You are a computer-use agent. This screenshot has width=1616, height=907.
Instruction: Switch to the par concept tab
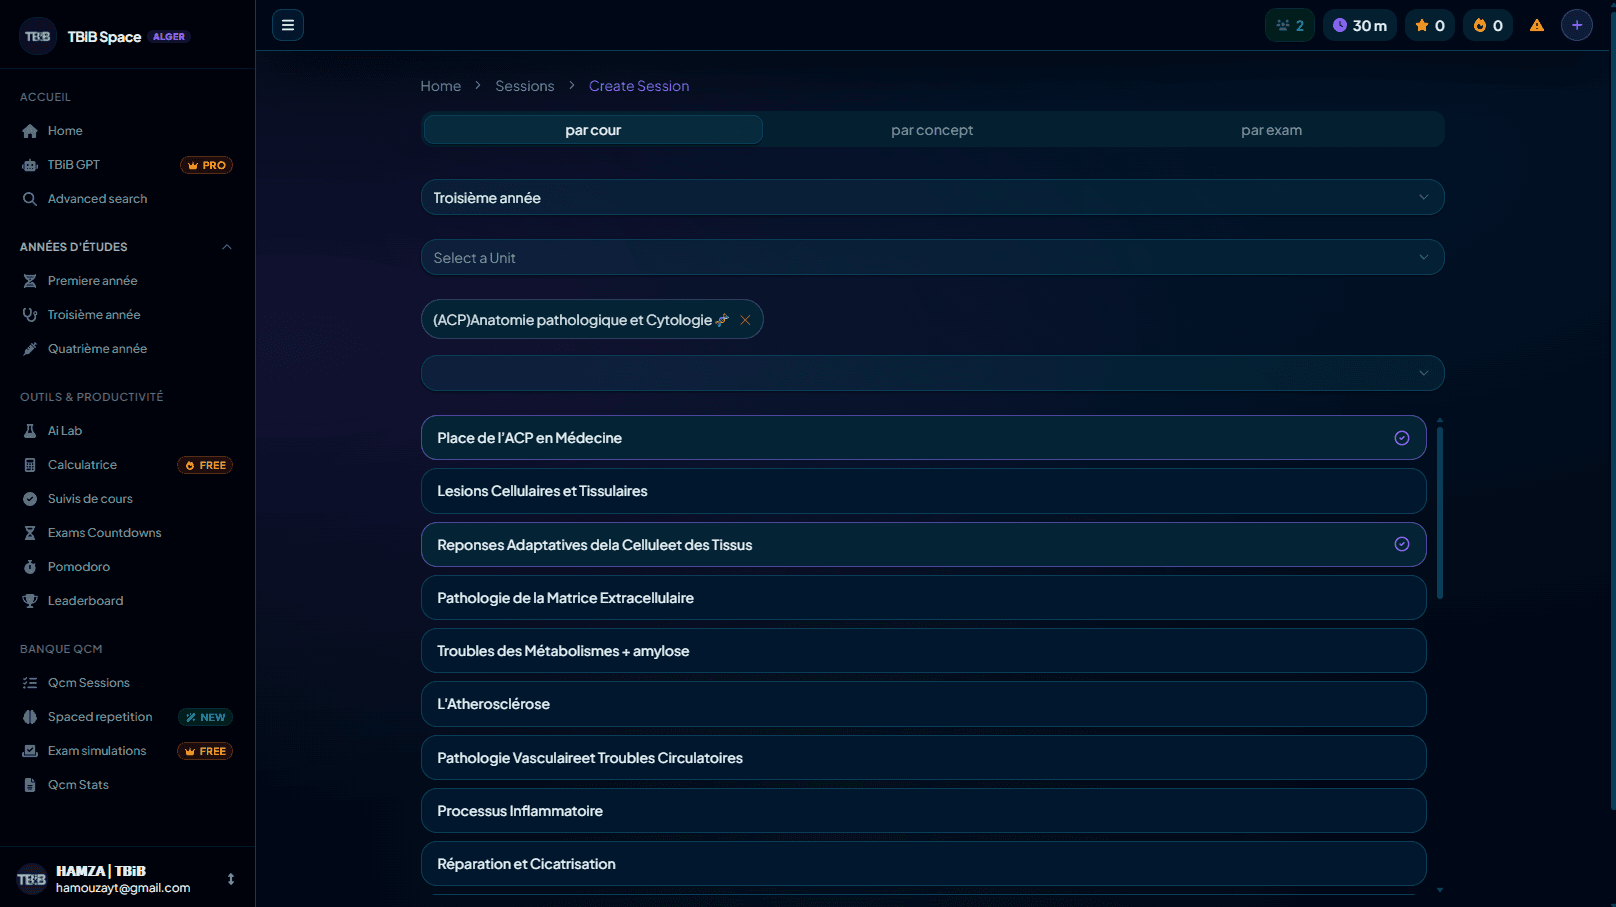932,130
